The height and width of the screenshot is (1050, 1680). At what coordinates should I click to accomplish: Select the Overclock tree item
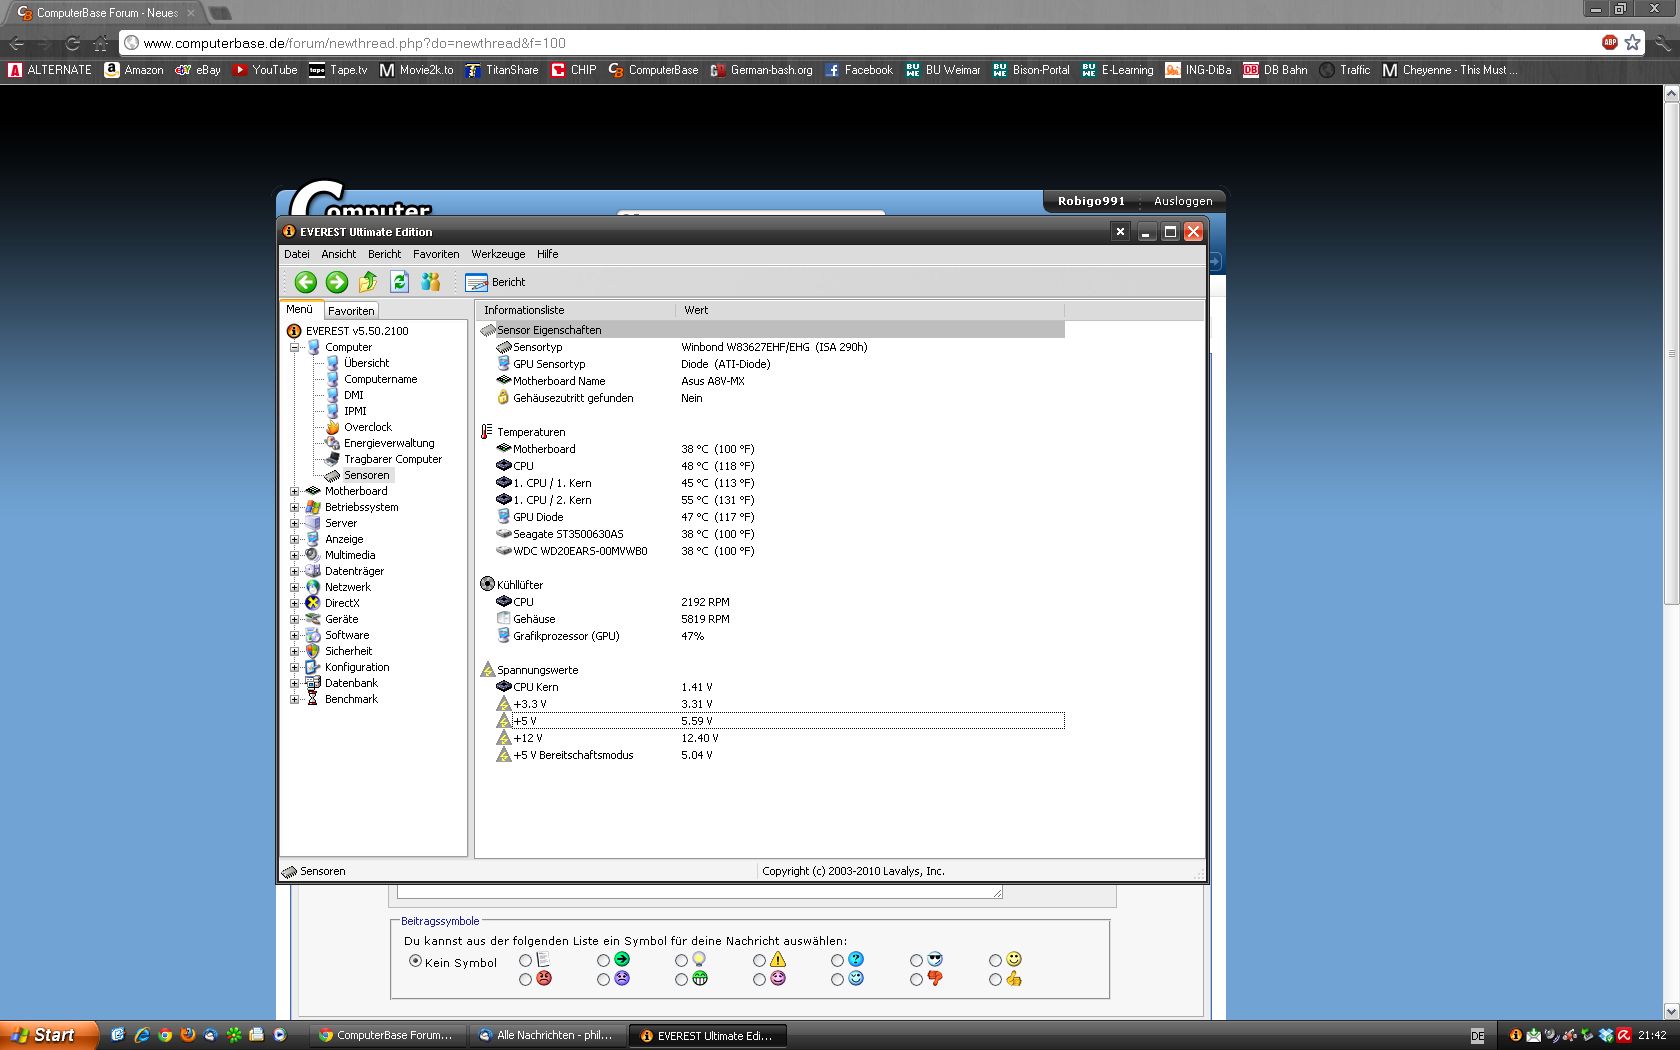(368, 427)
